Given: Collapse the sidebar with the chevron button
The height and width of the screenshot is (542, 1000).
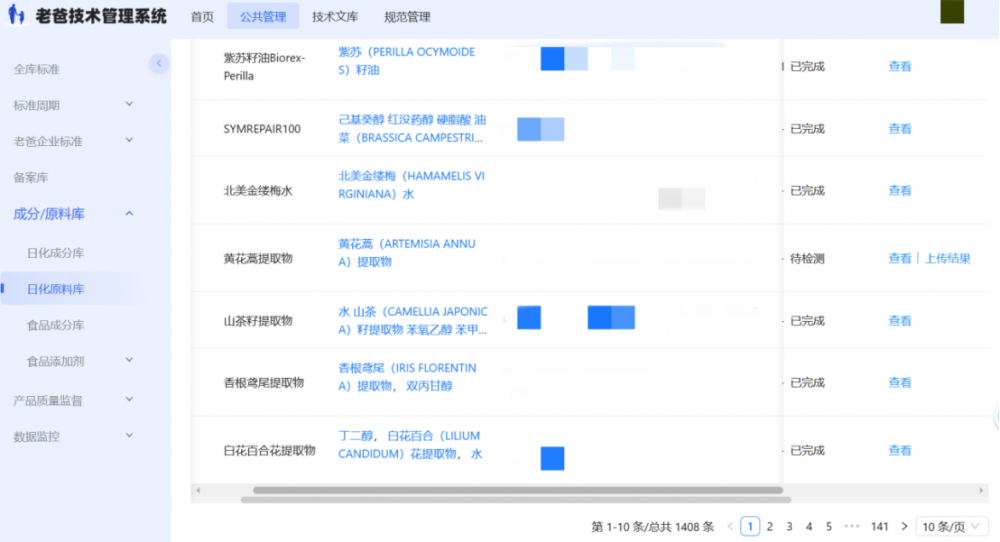Looking at the screenshot, I should click(x=159, y=64).
